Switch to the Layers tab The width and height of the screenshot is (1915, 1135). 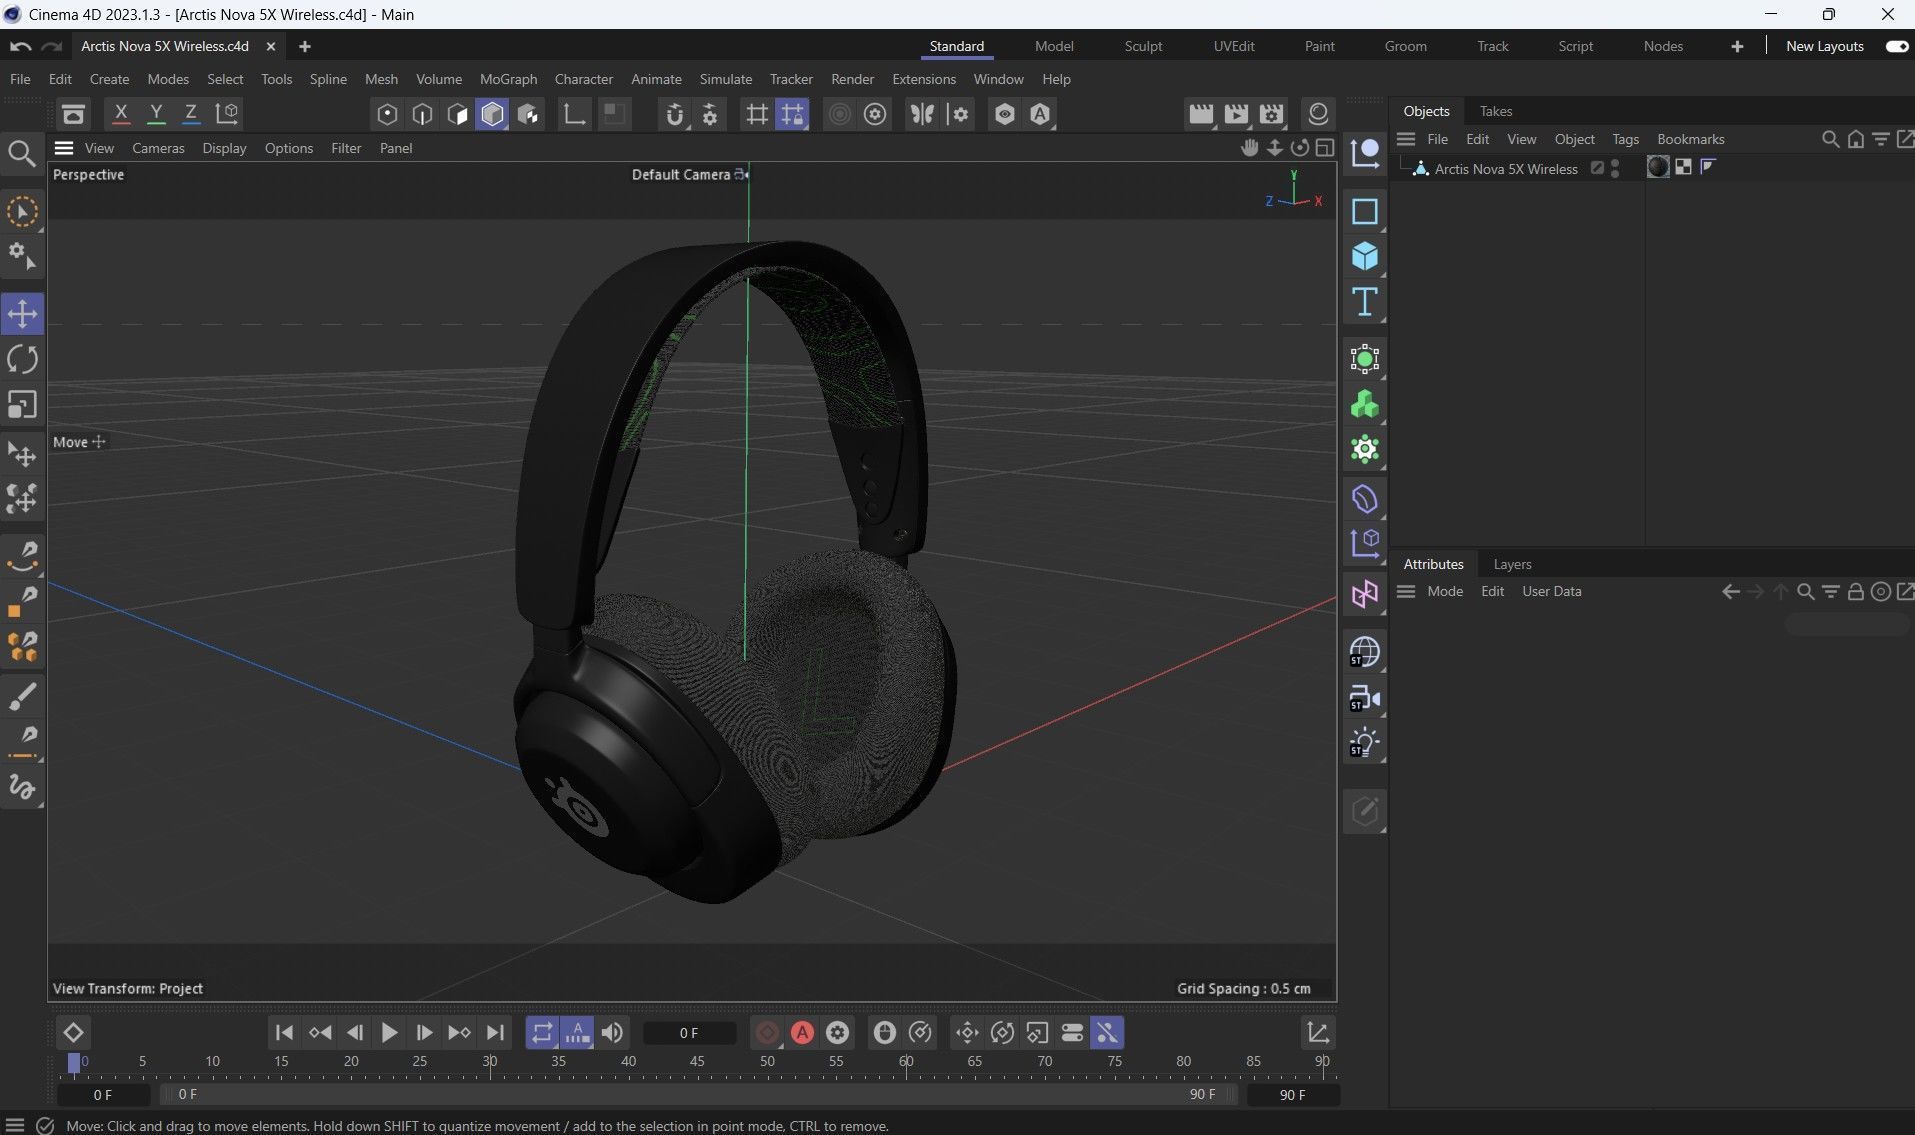tap(1512, 564)
